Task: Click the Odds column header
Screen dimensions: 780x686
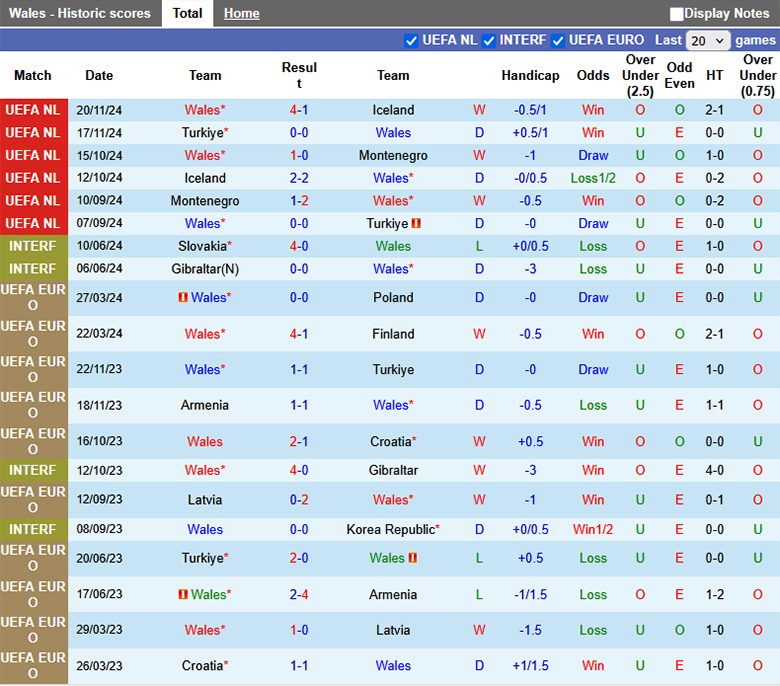Action: click(593, 76)
